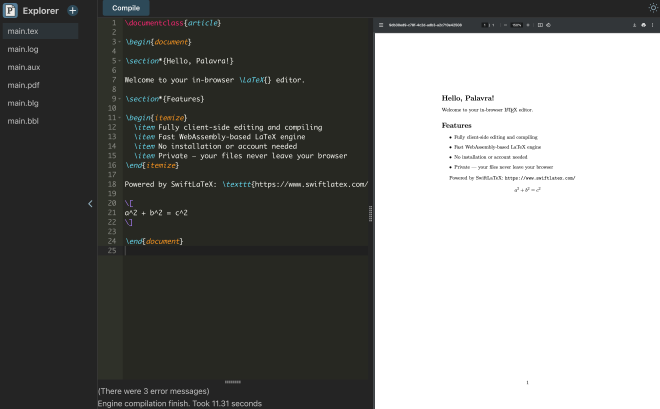Zoom out the PDF preview
Viewport: 660px width, 409px height.
click(505, 24)
